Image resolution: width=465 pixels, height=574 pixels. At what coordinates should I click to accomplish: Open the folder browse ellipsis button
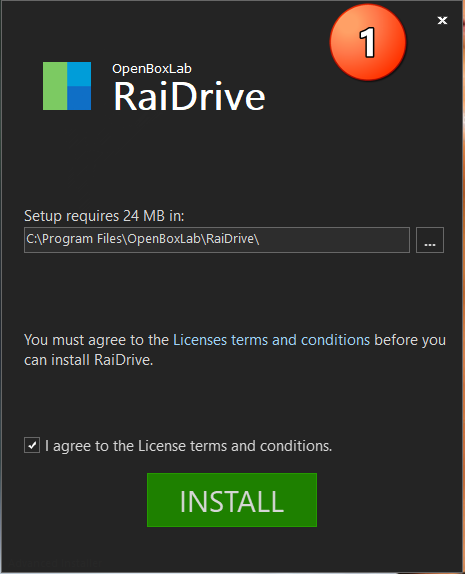pyautogui.click(x=430, y=240)
